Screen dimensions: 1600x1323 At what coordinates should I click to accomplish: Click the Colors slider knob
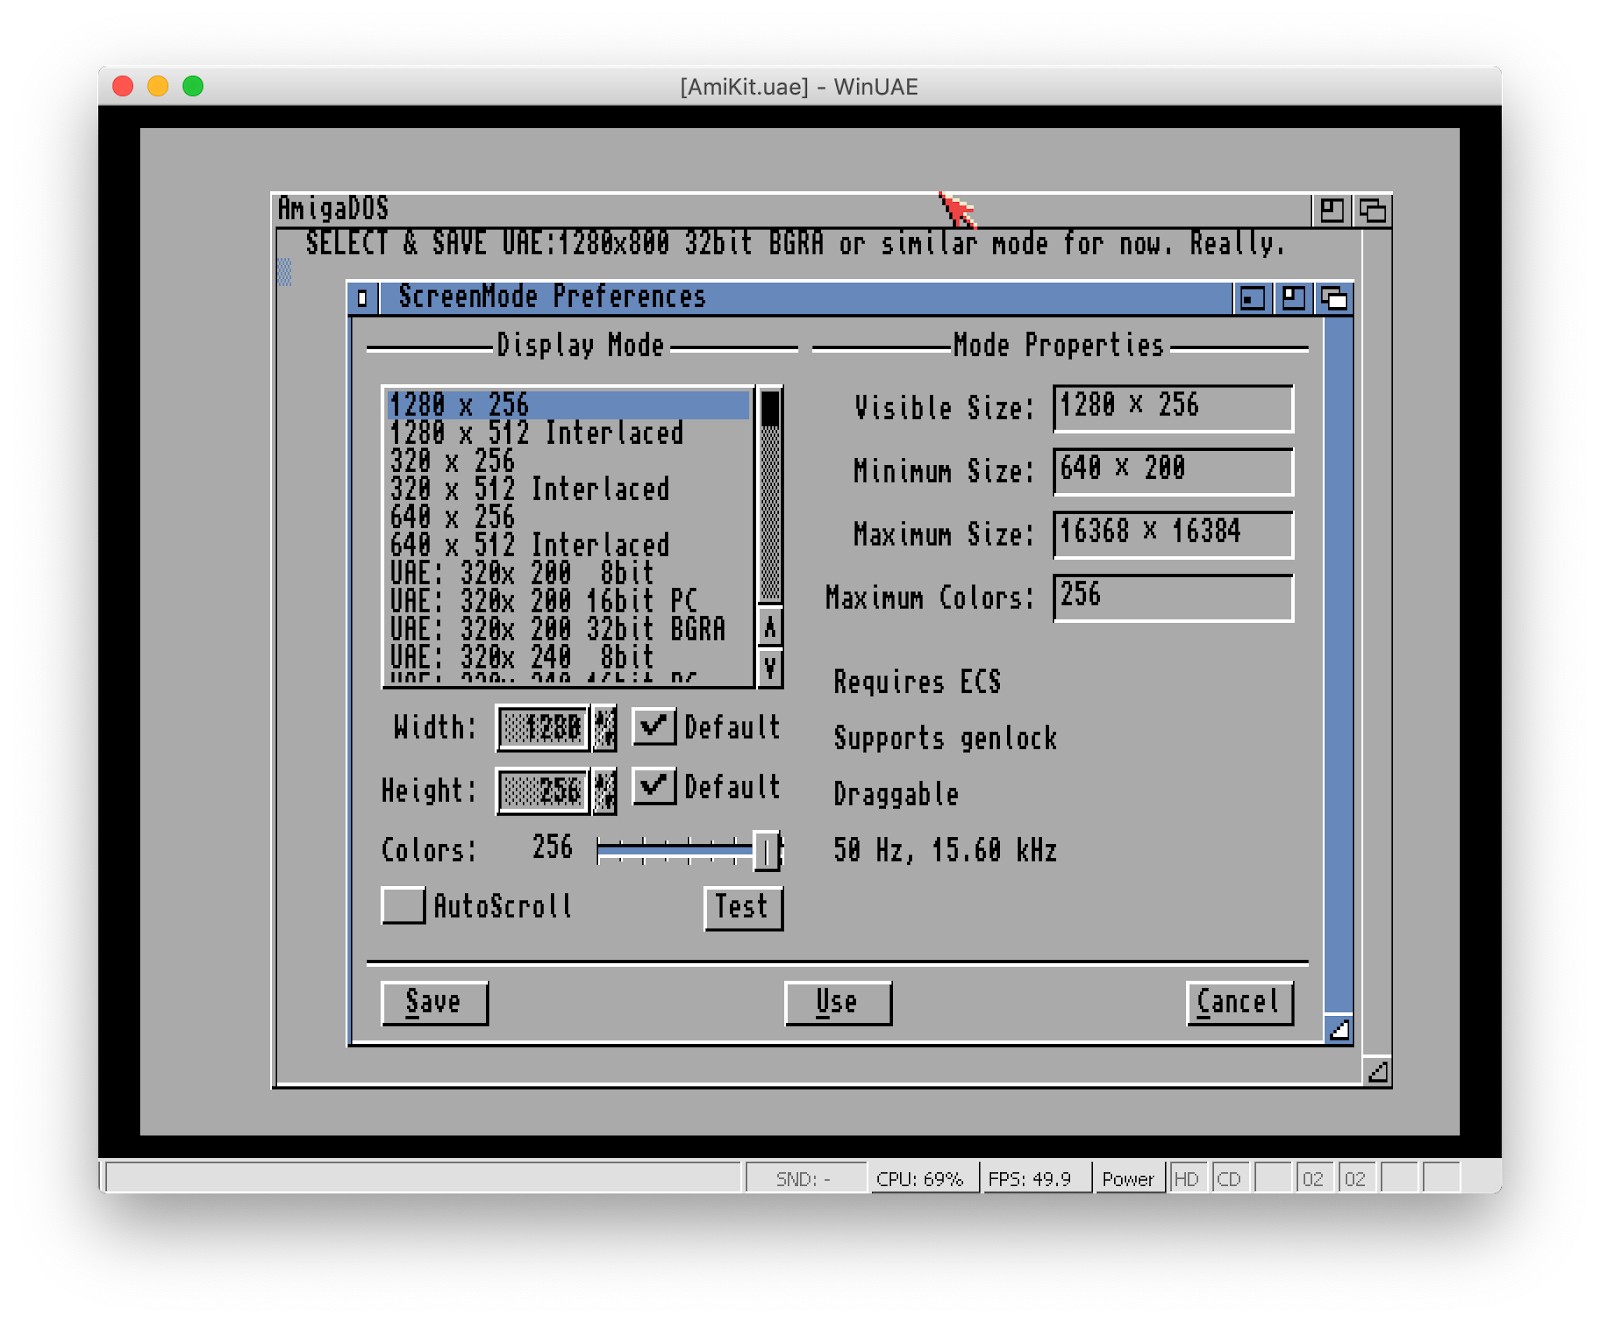767,851
